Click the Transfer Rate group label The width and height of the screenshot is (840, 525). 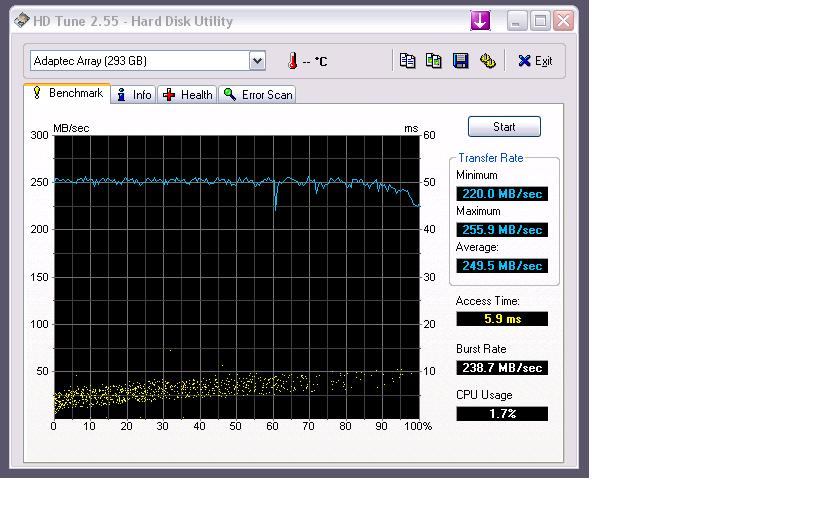pos(490,158)
